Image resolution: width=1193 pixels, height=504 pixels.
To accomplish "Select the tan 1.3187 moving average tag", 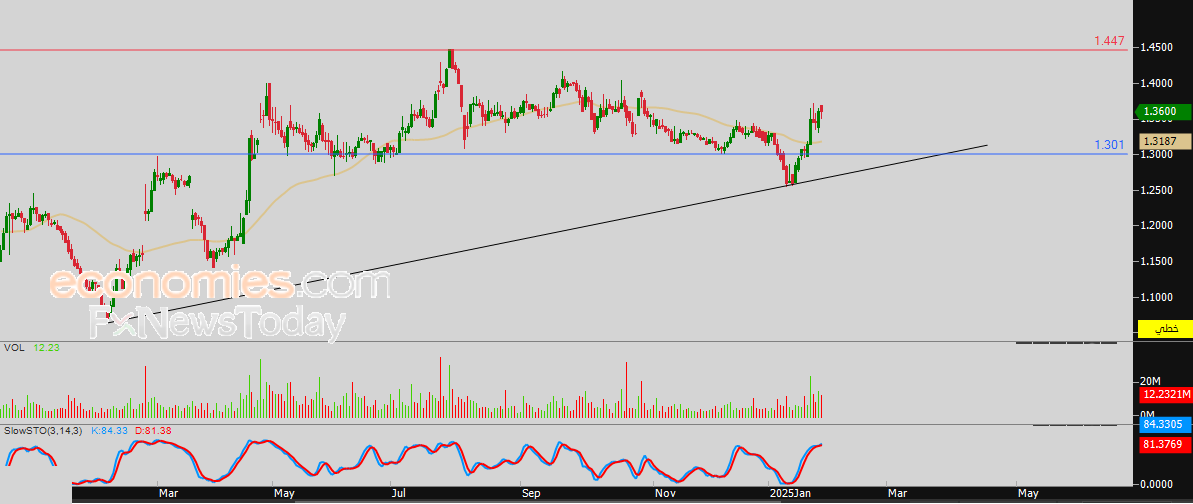I will click(x=1163, y=142).
